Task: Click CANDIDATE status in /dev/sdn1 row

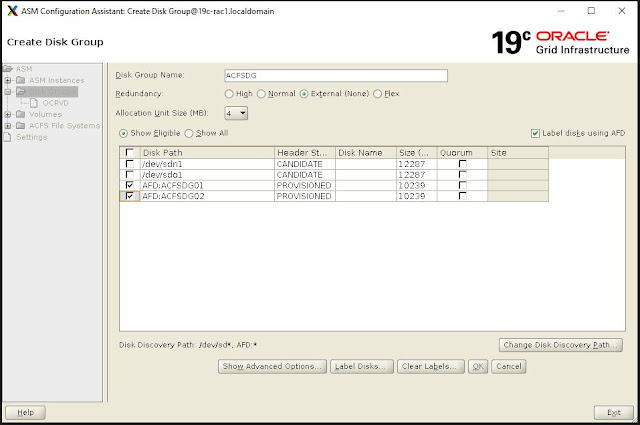Action: click(304, 164)
